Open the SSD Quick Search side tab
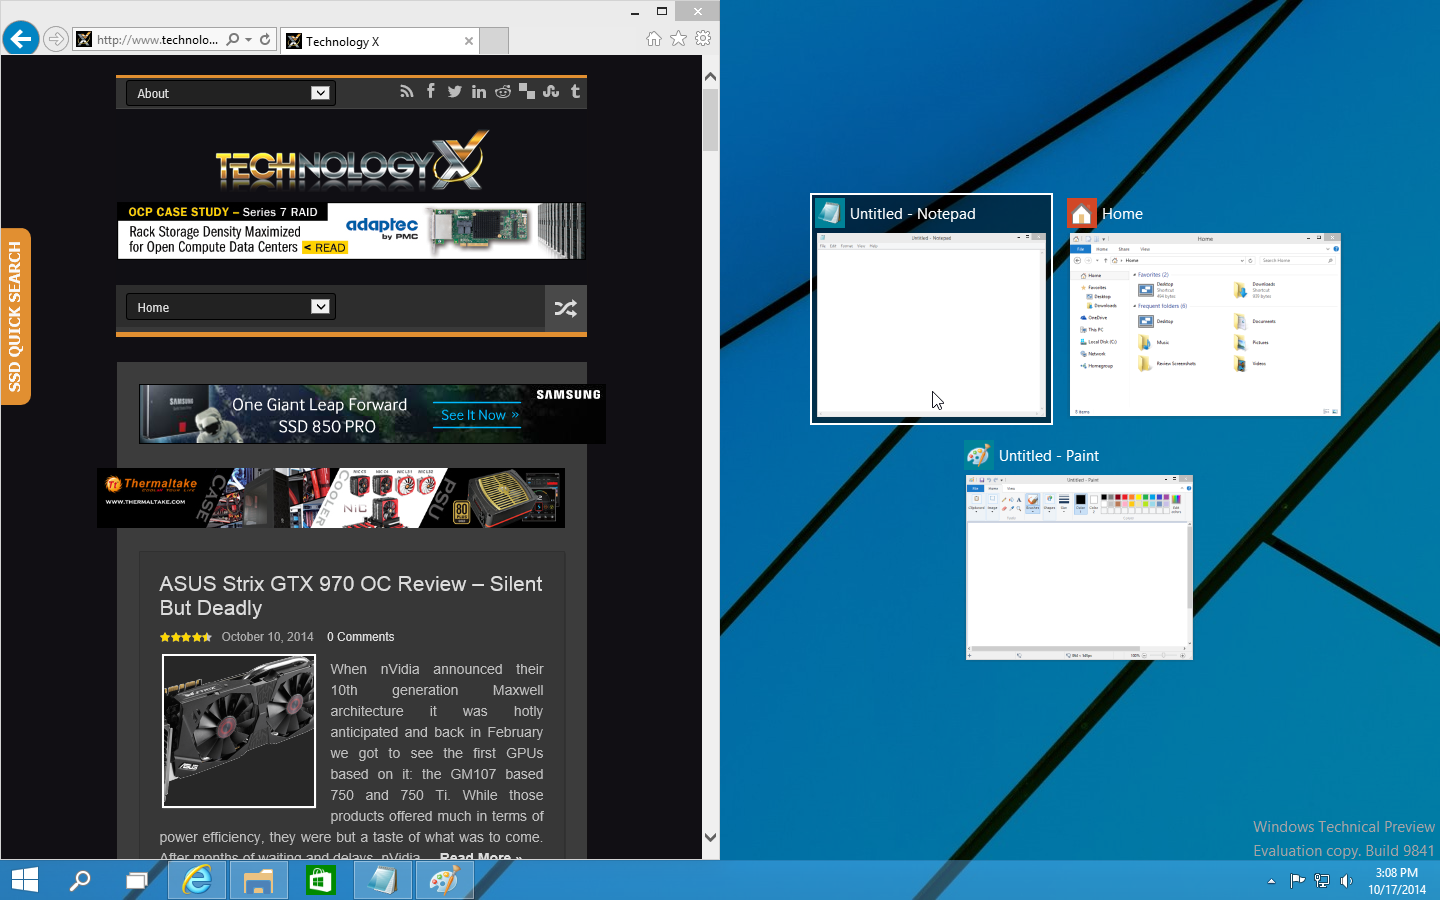Screen dimensions: 1440x900 [15, 316]
